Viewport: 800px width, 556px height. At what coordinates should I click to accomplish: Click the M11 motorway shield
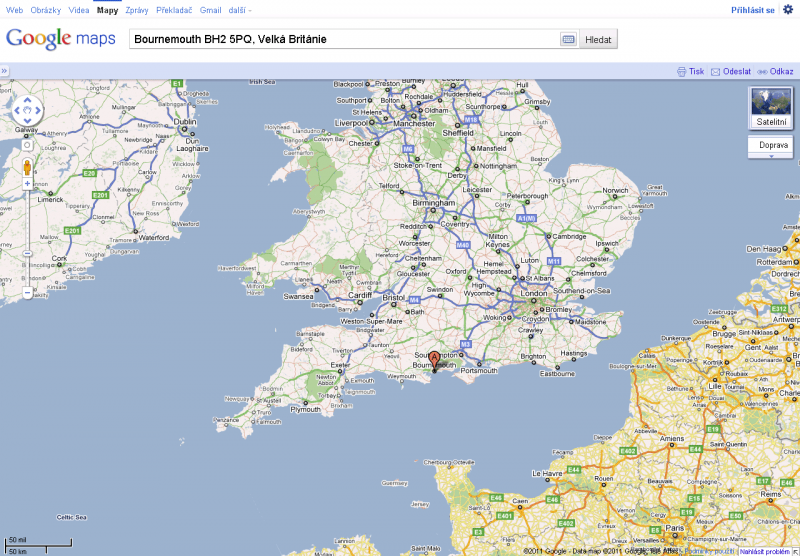[554, 261]
